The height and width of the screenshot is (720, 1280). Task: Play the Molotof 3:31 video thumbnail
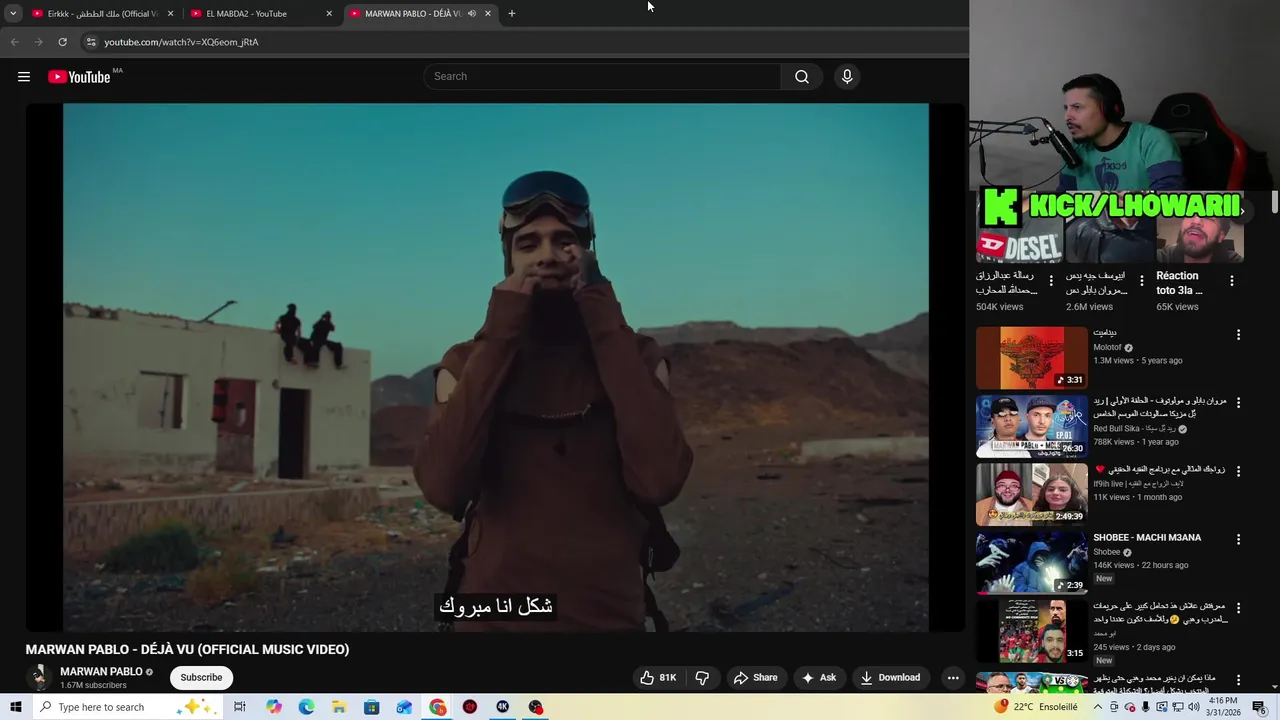coord(1031,357)
